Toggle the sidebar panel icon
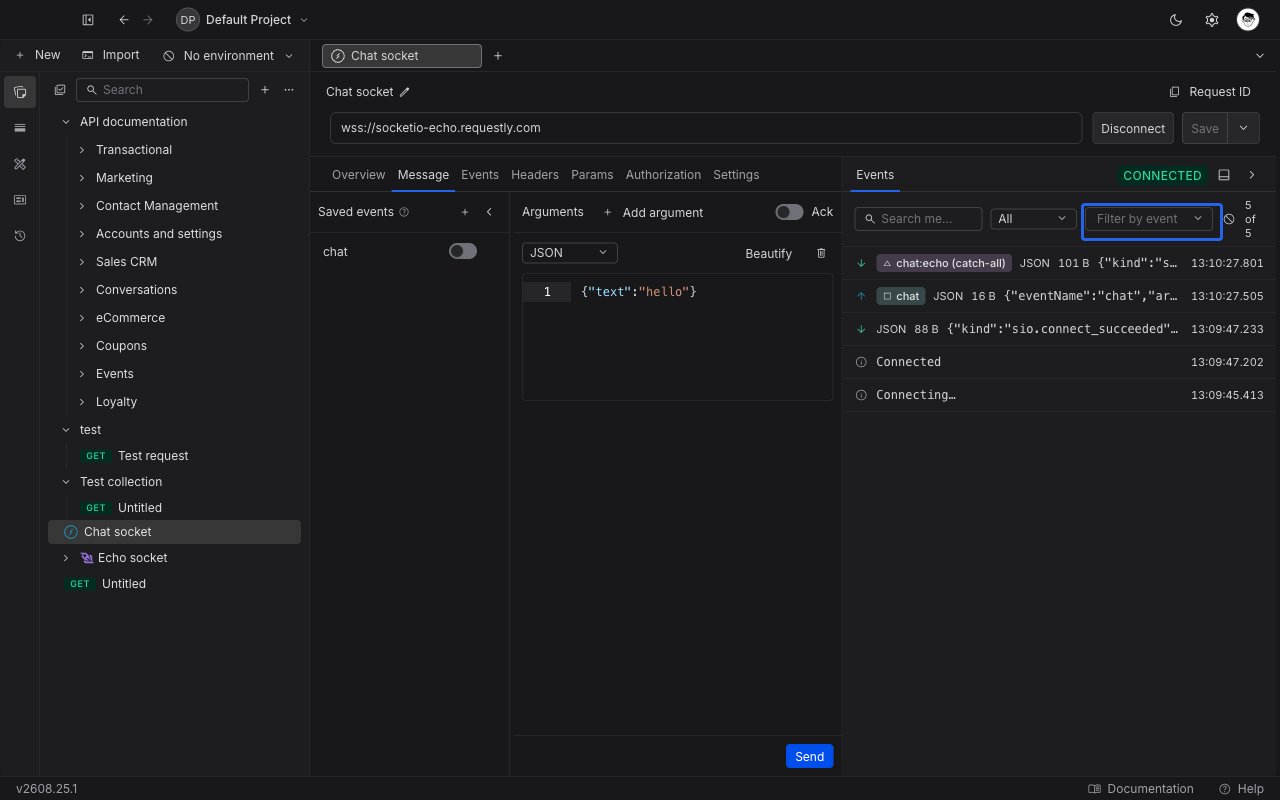 [88, 20]
